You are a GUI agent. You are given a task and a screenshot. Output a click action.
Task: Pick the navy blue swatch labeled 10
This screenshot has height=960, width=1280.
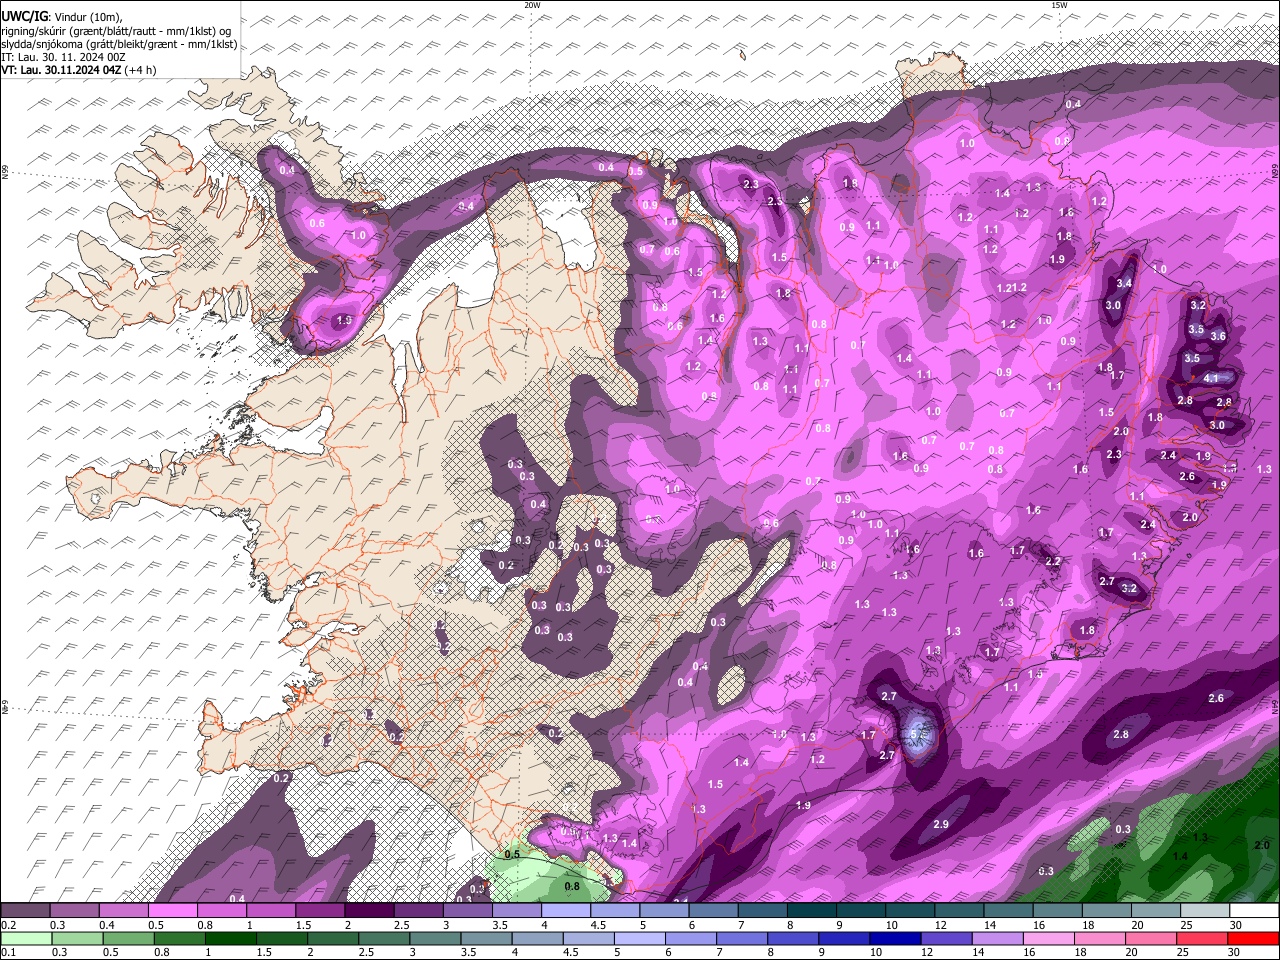(896, 939)
